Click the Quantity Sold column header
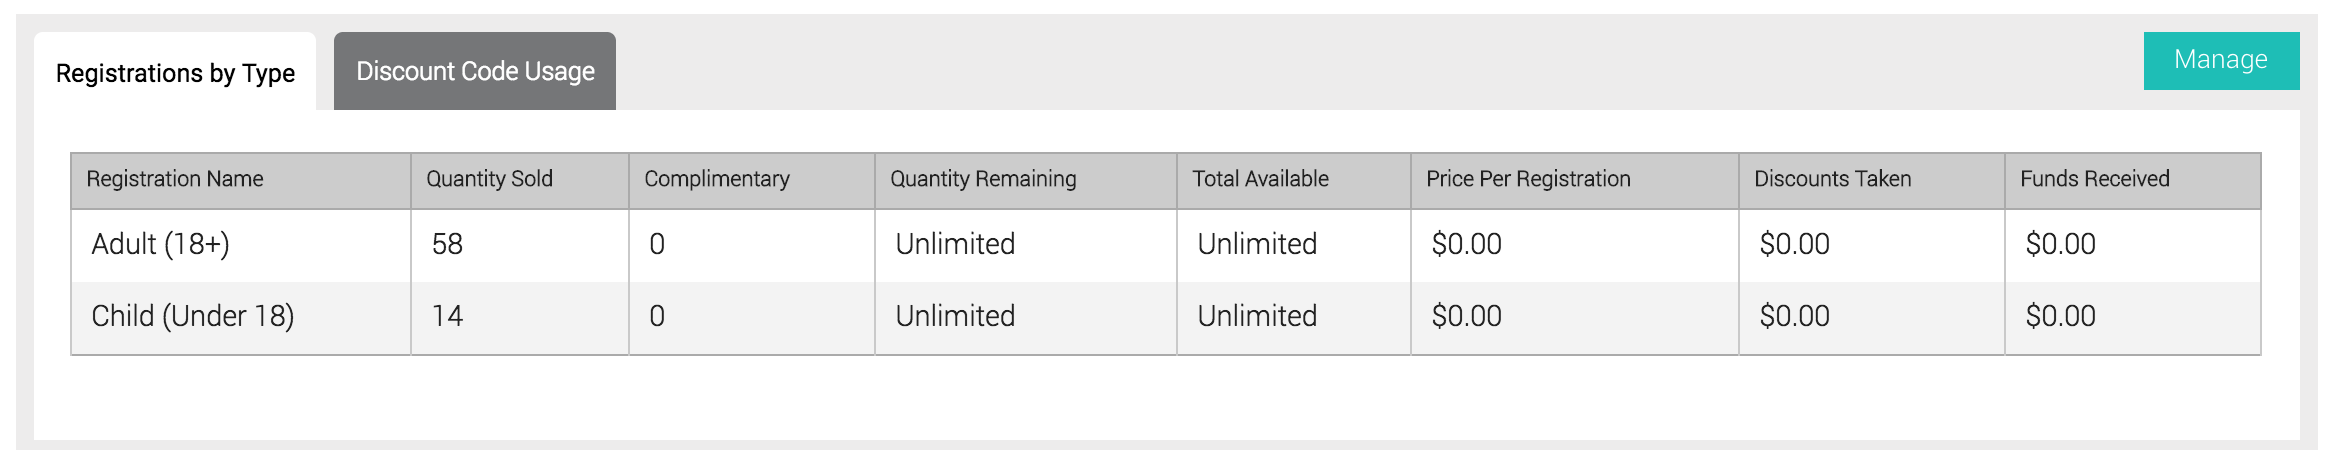This screenshot has width=2334, height=450. pyautogui.click(x=489, y=179)
